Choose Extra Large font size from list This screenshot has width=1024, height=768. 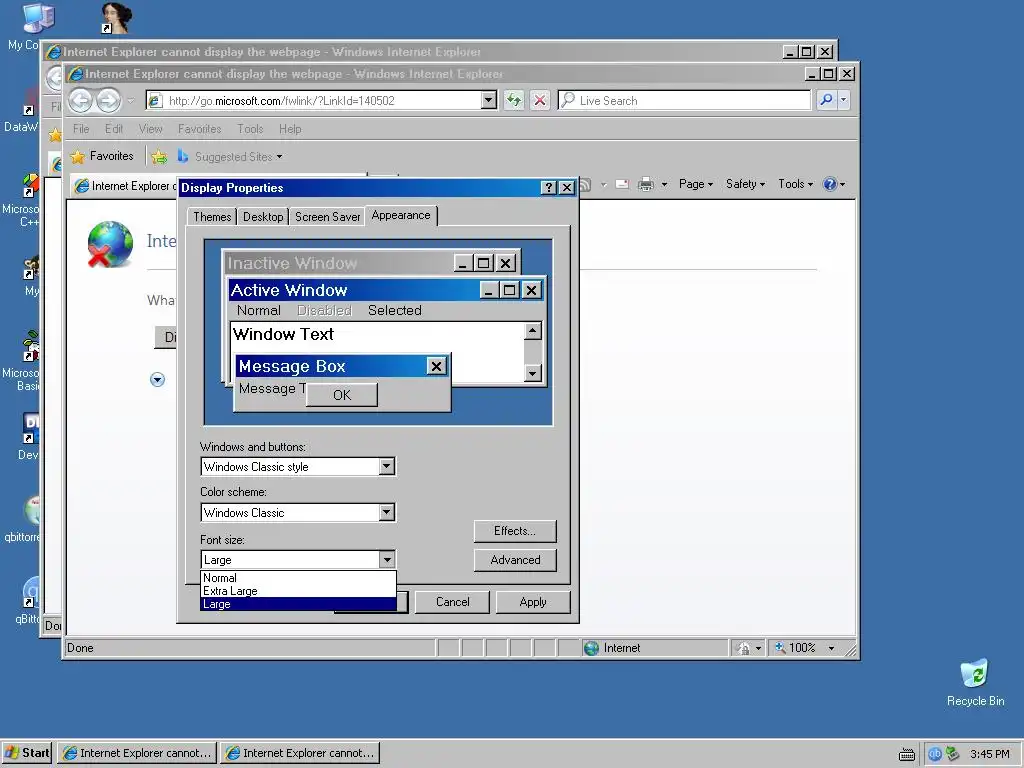click(x=298, y=591)
